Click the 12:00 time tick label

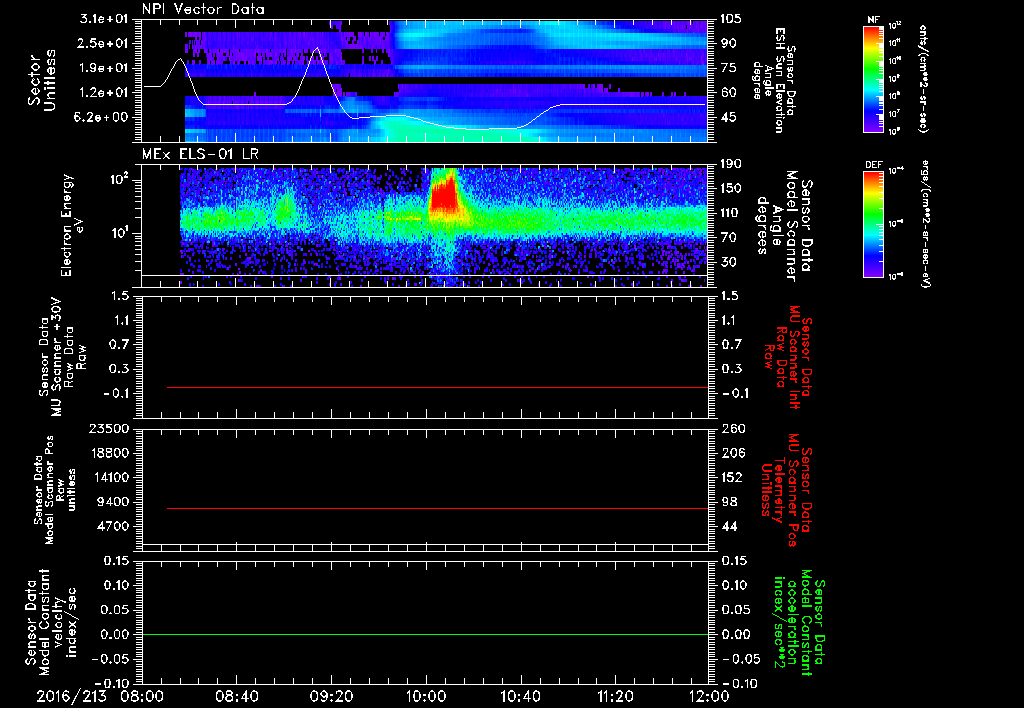[x=709, y=696]
